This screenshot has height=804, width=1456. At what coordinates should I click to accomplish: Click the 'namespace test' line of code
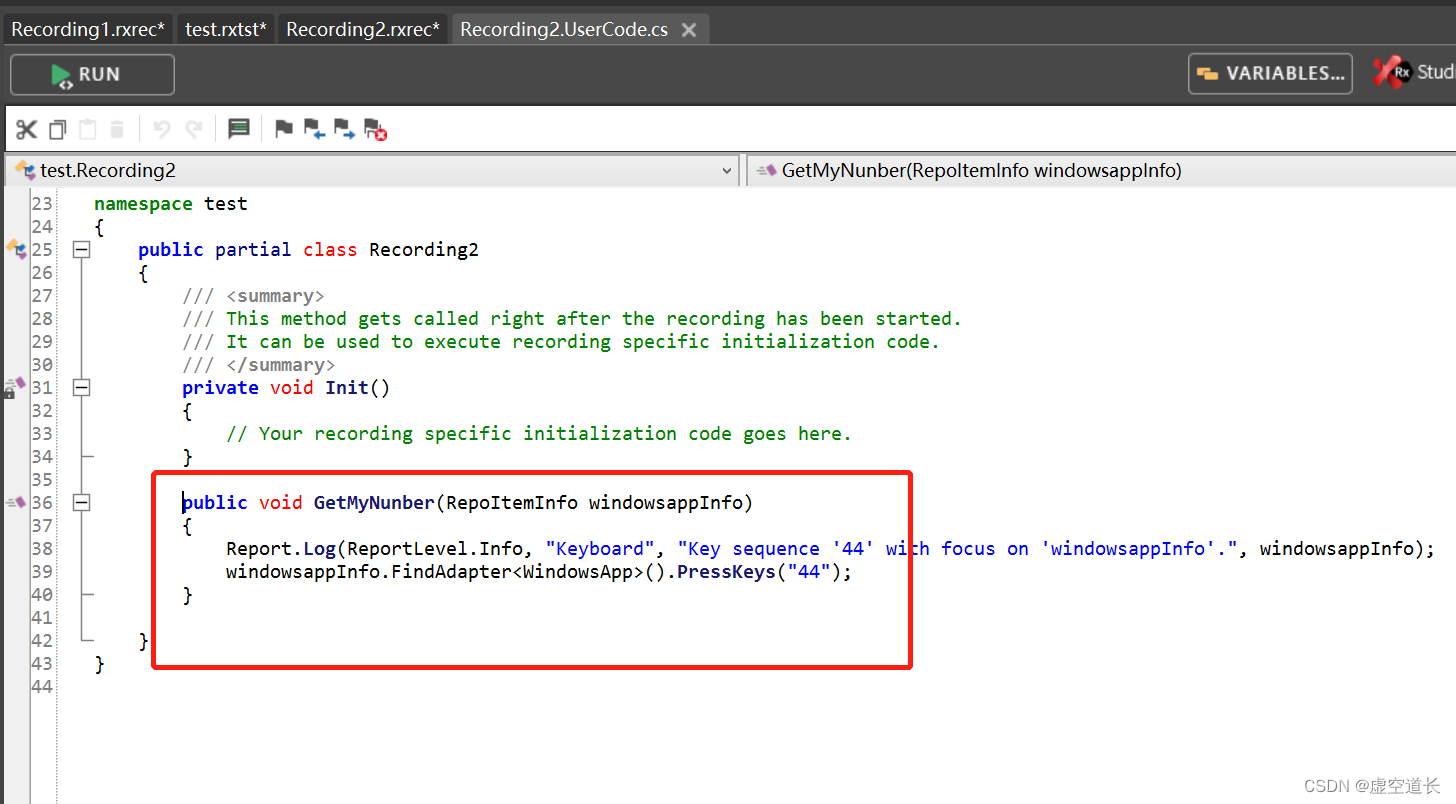(x=171, y=204)
